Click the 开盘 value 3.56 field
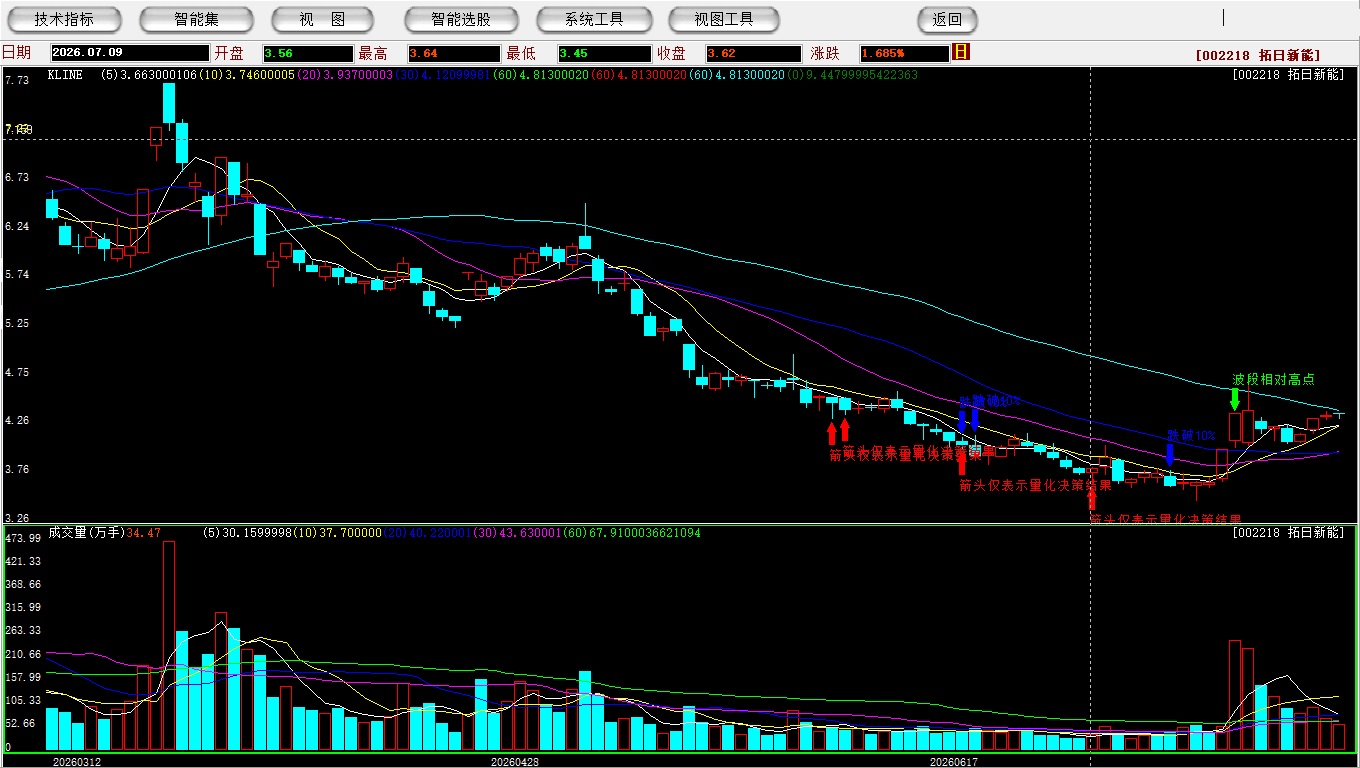Viewport: 1360px width, 768px height. 308,53
